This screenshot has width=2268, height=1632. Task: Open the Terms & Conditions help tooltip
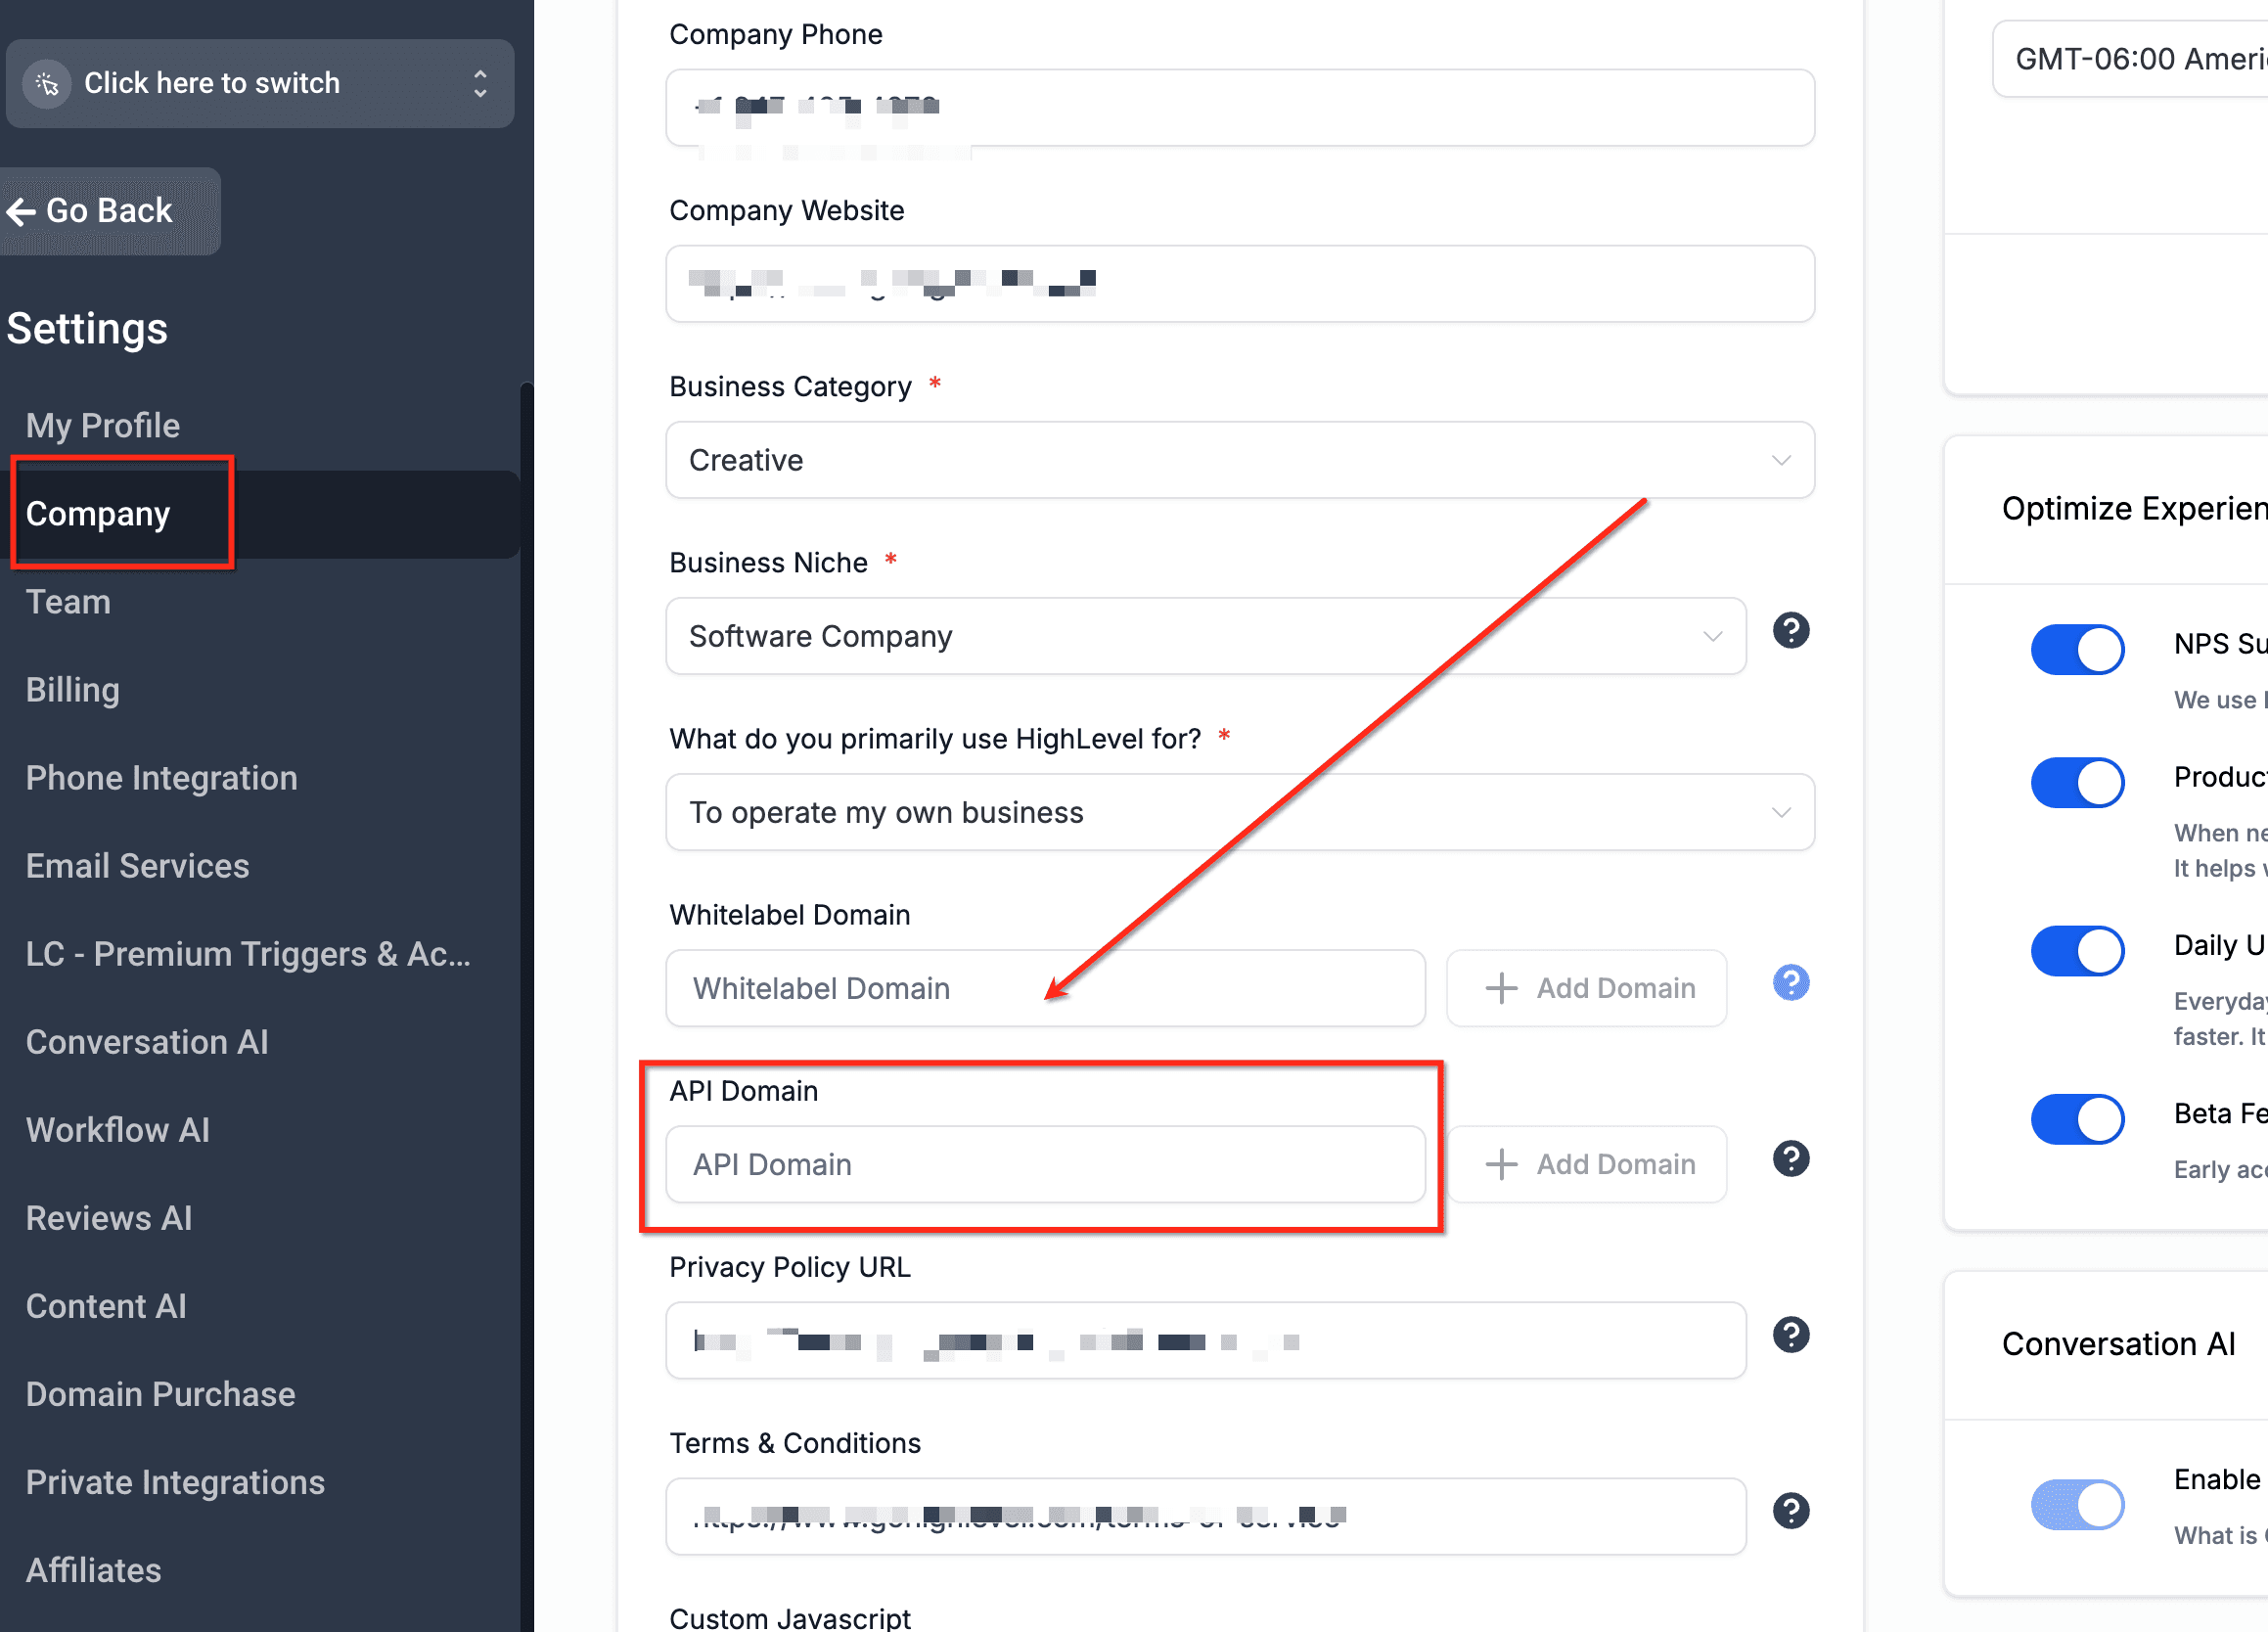(1790, 1511)
